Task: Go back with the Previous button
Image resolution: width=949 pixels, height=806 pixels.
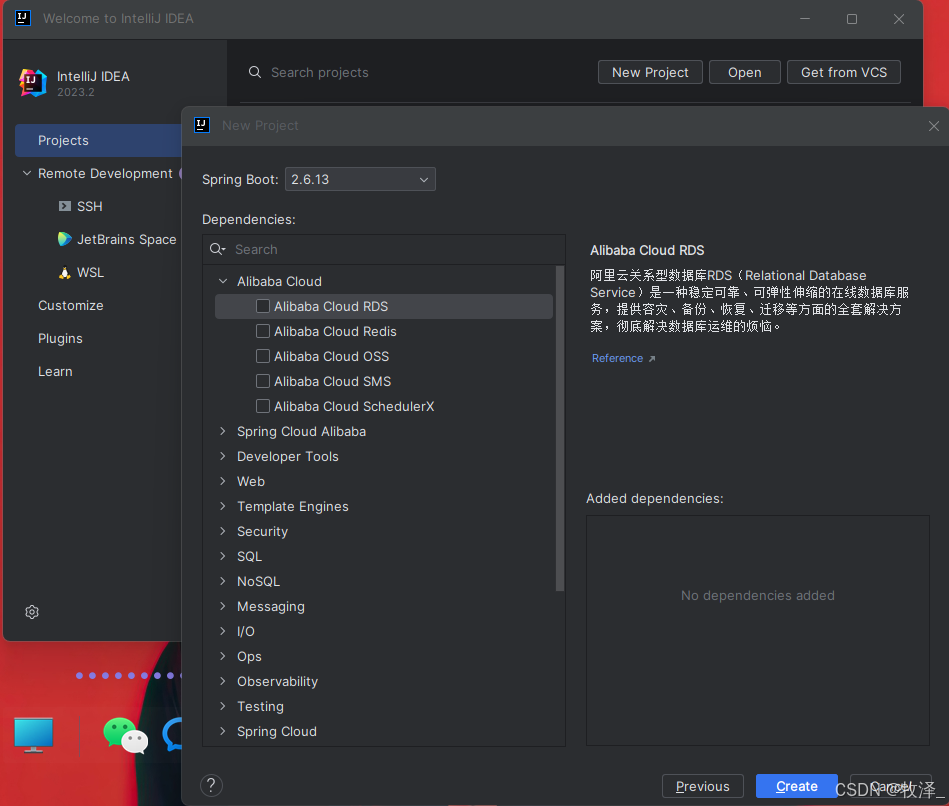Action: click(703, 786)
